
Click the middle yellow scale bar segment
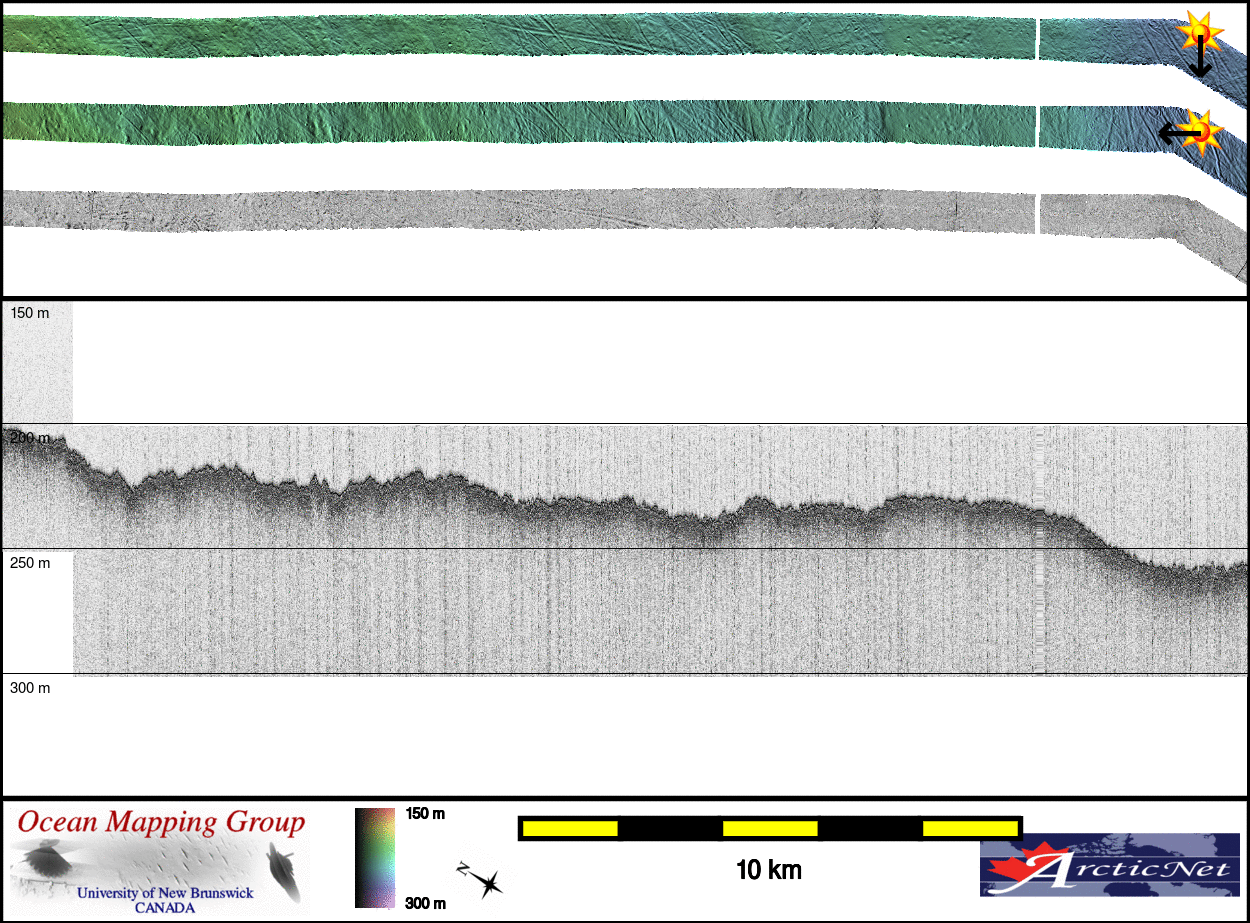pos(769,828)
